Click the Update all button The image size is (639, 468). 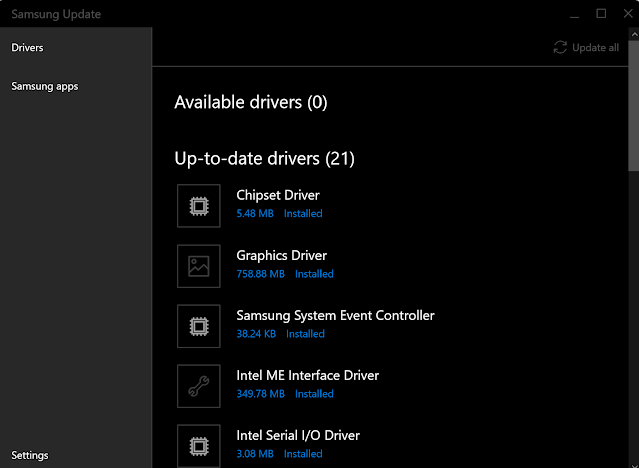pyautogui.click(x=586, y=48)
